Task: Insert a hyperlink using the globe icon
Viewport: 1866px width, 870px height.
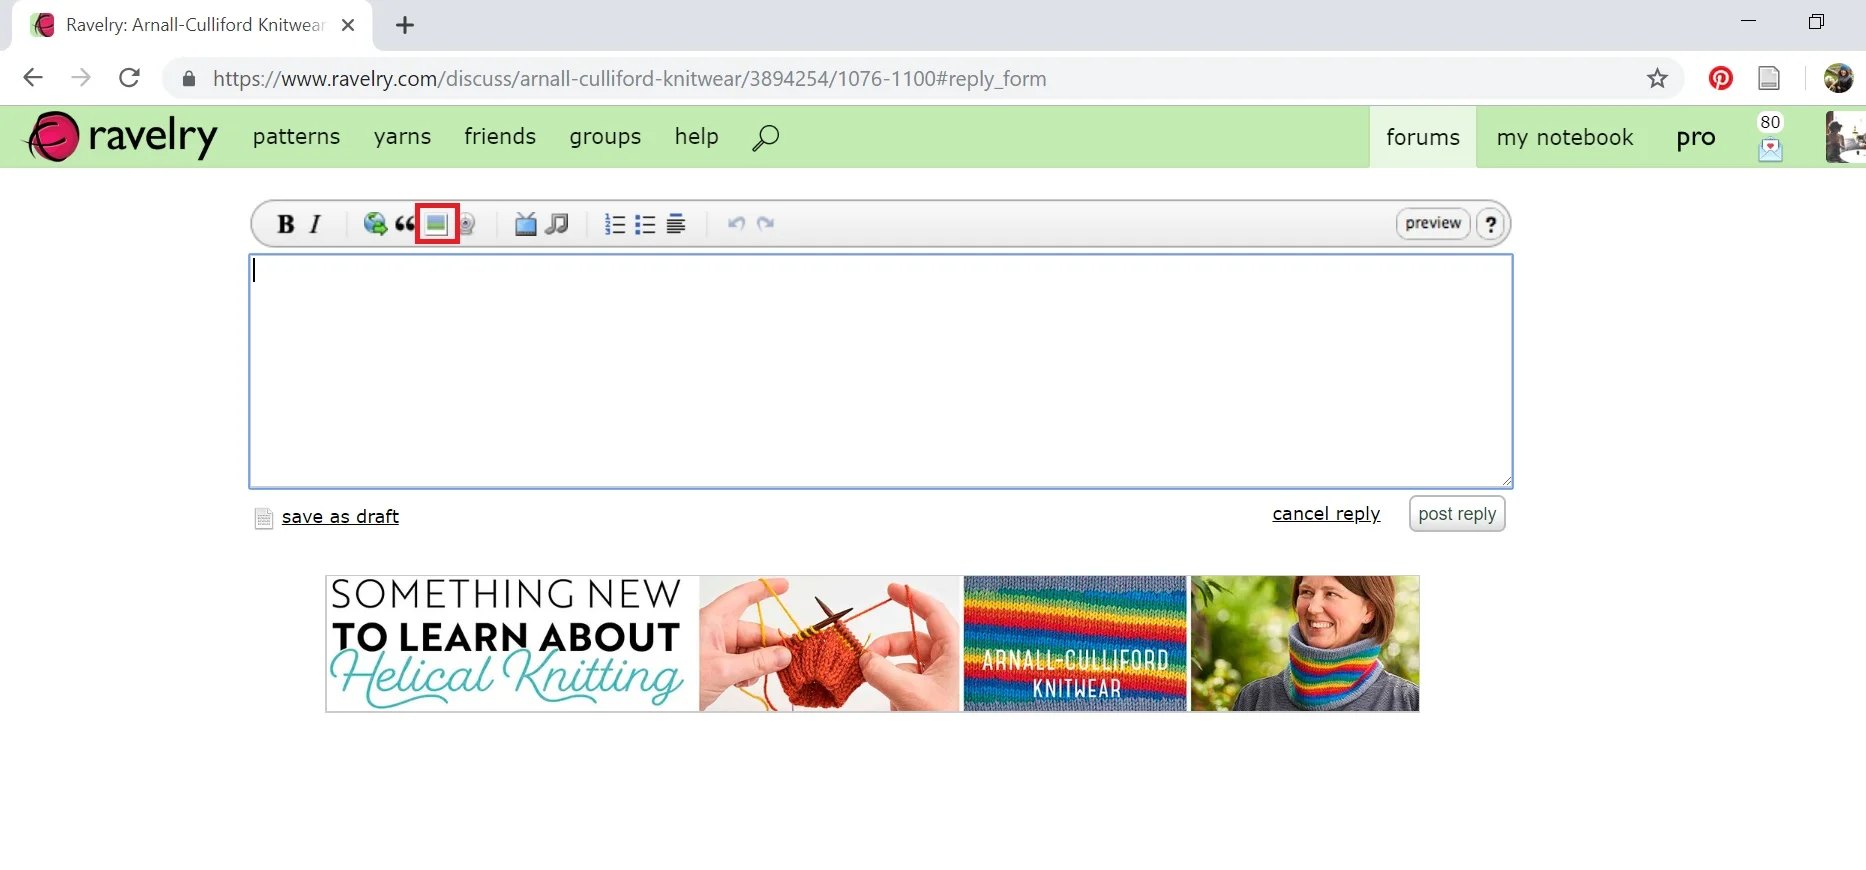Action: 375,224
